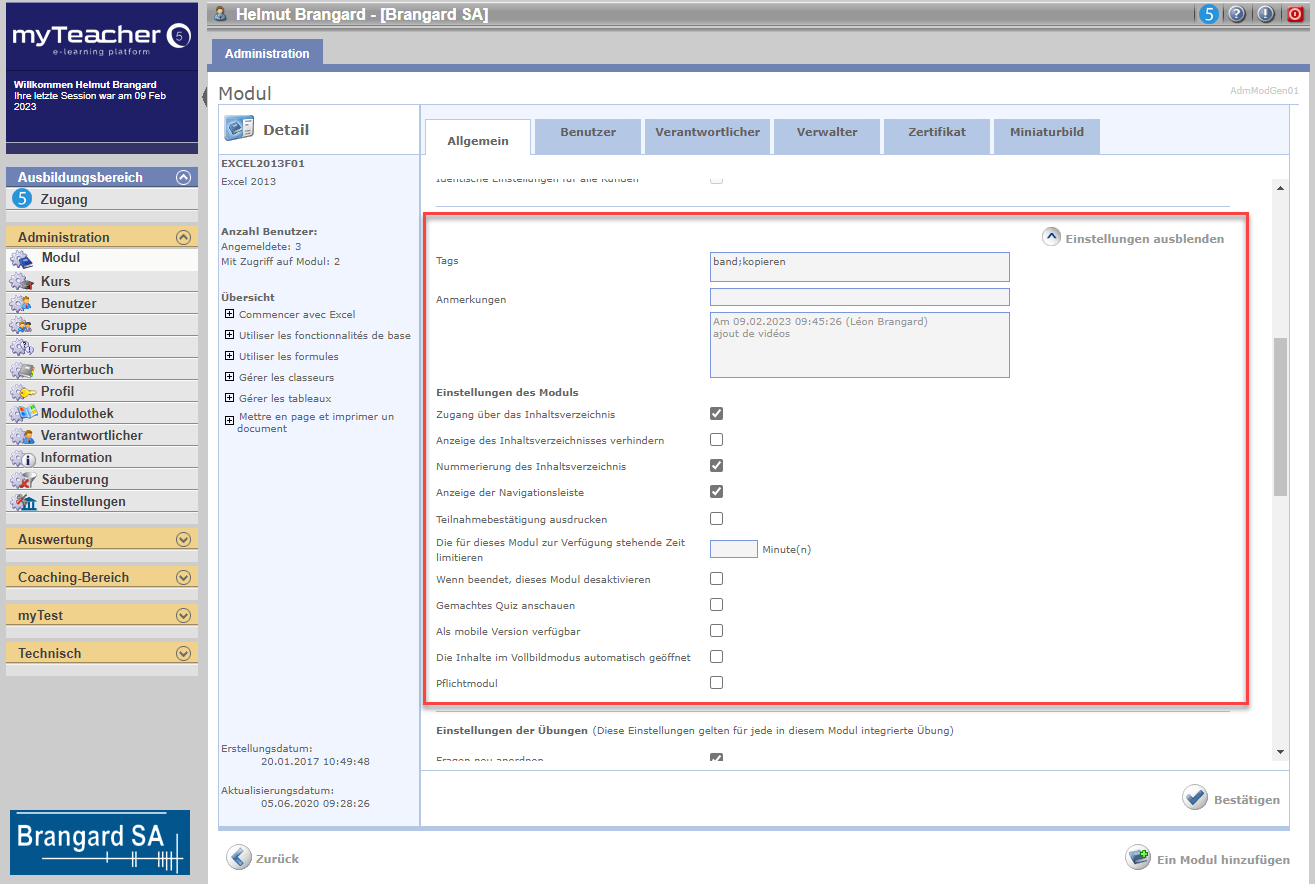This screenshot has width=1315, height=884.
Task: Click the Bestätigen button
Action: pyautogui.click(x=1232, y=799)
